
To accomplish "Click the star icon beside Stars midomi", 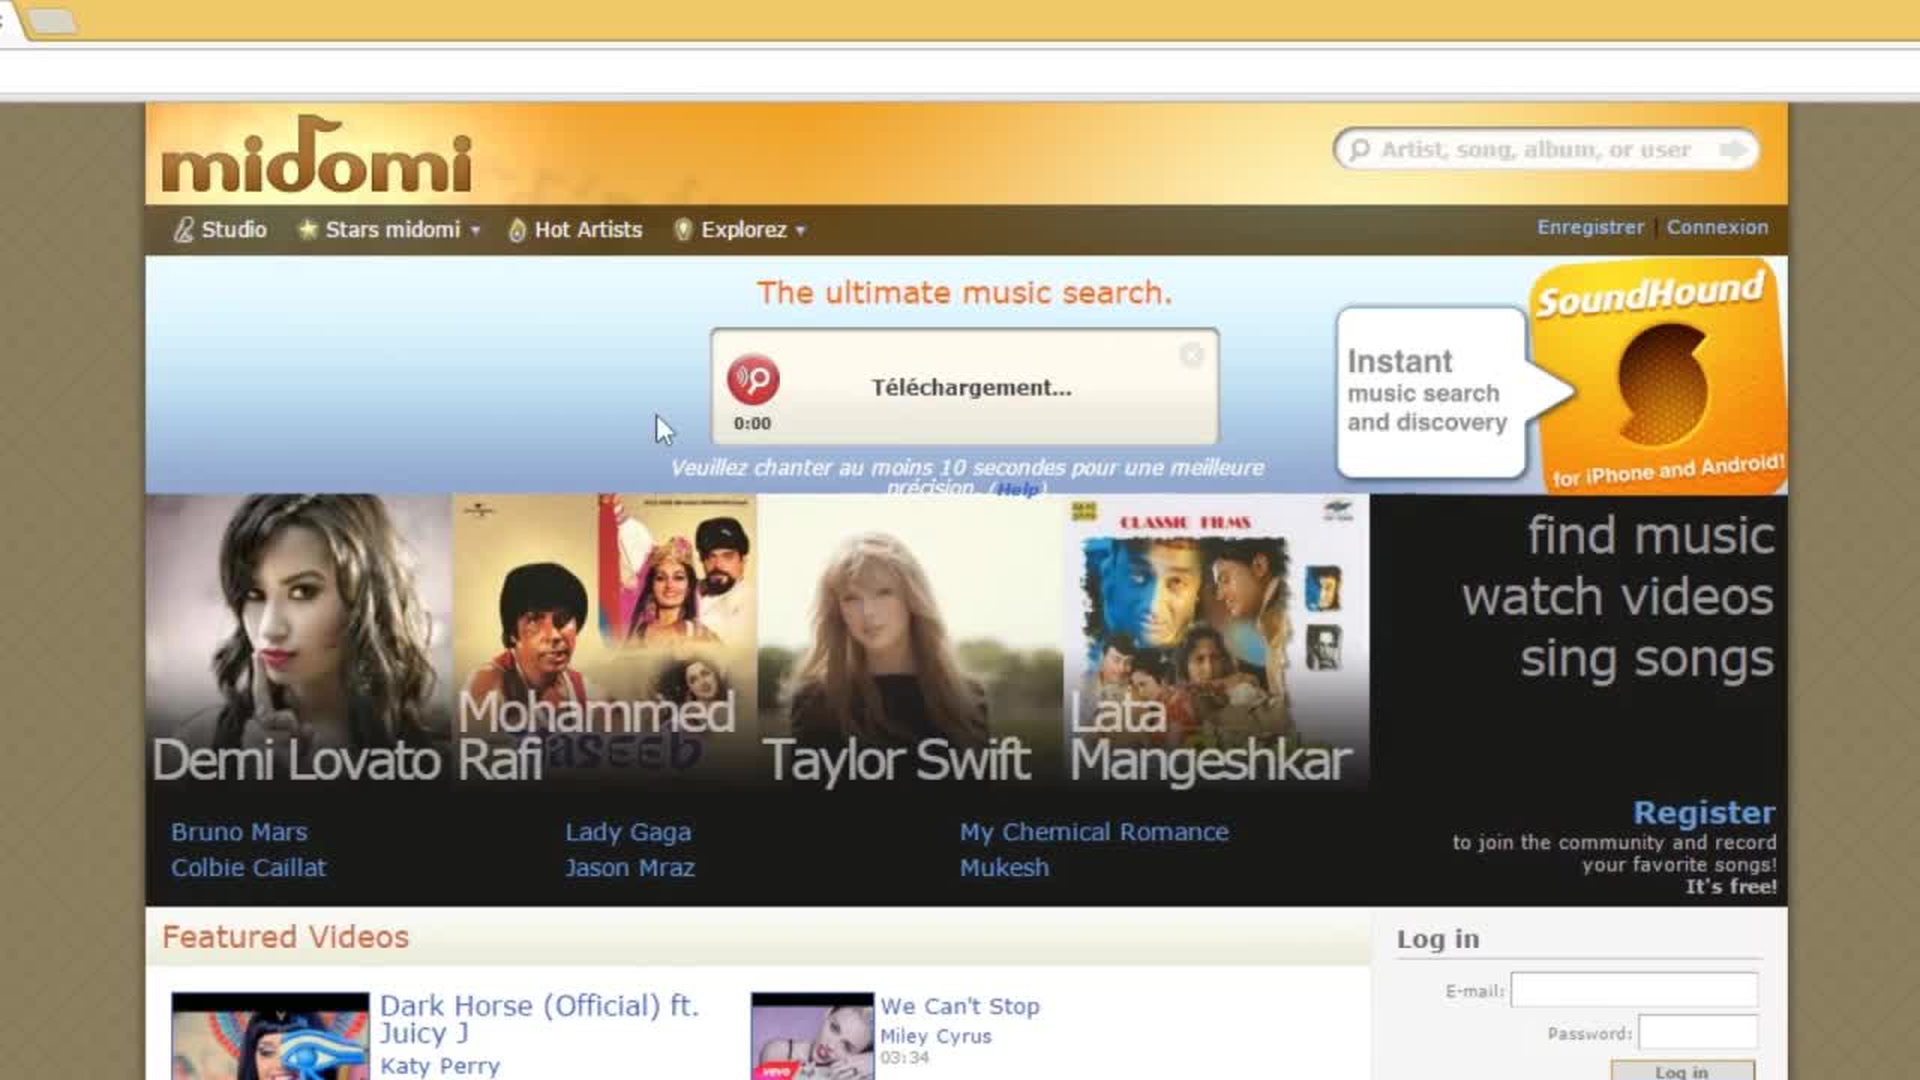I will pos(307,230).
